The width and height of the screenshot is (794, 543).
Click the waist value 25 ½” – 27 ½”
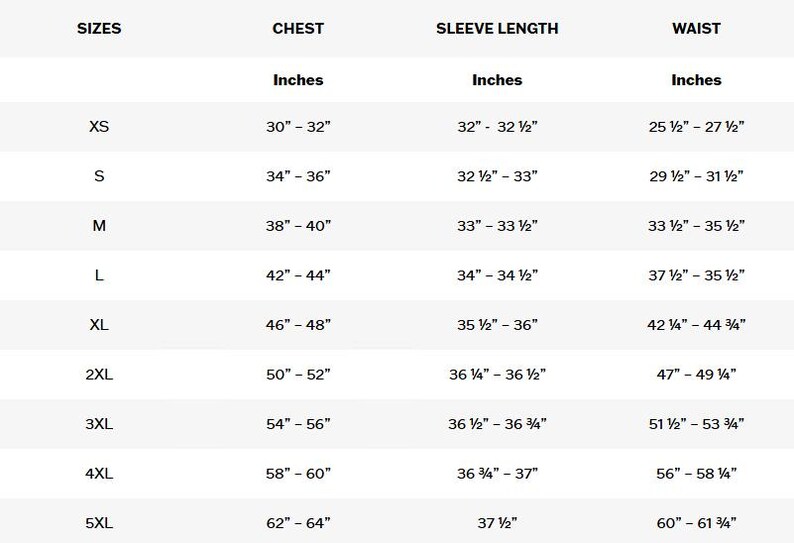[x=696, y=126]
